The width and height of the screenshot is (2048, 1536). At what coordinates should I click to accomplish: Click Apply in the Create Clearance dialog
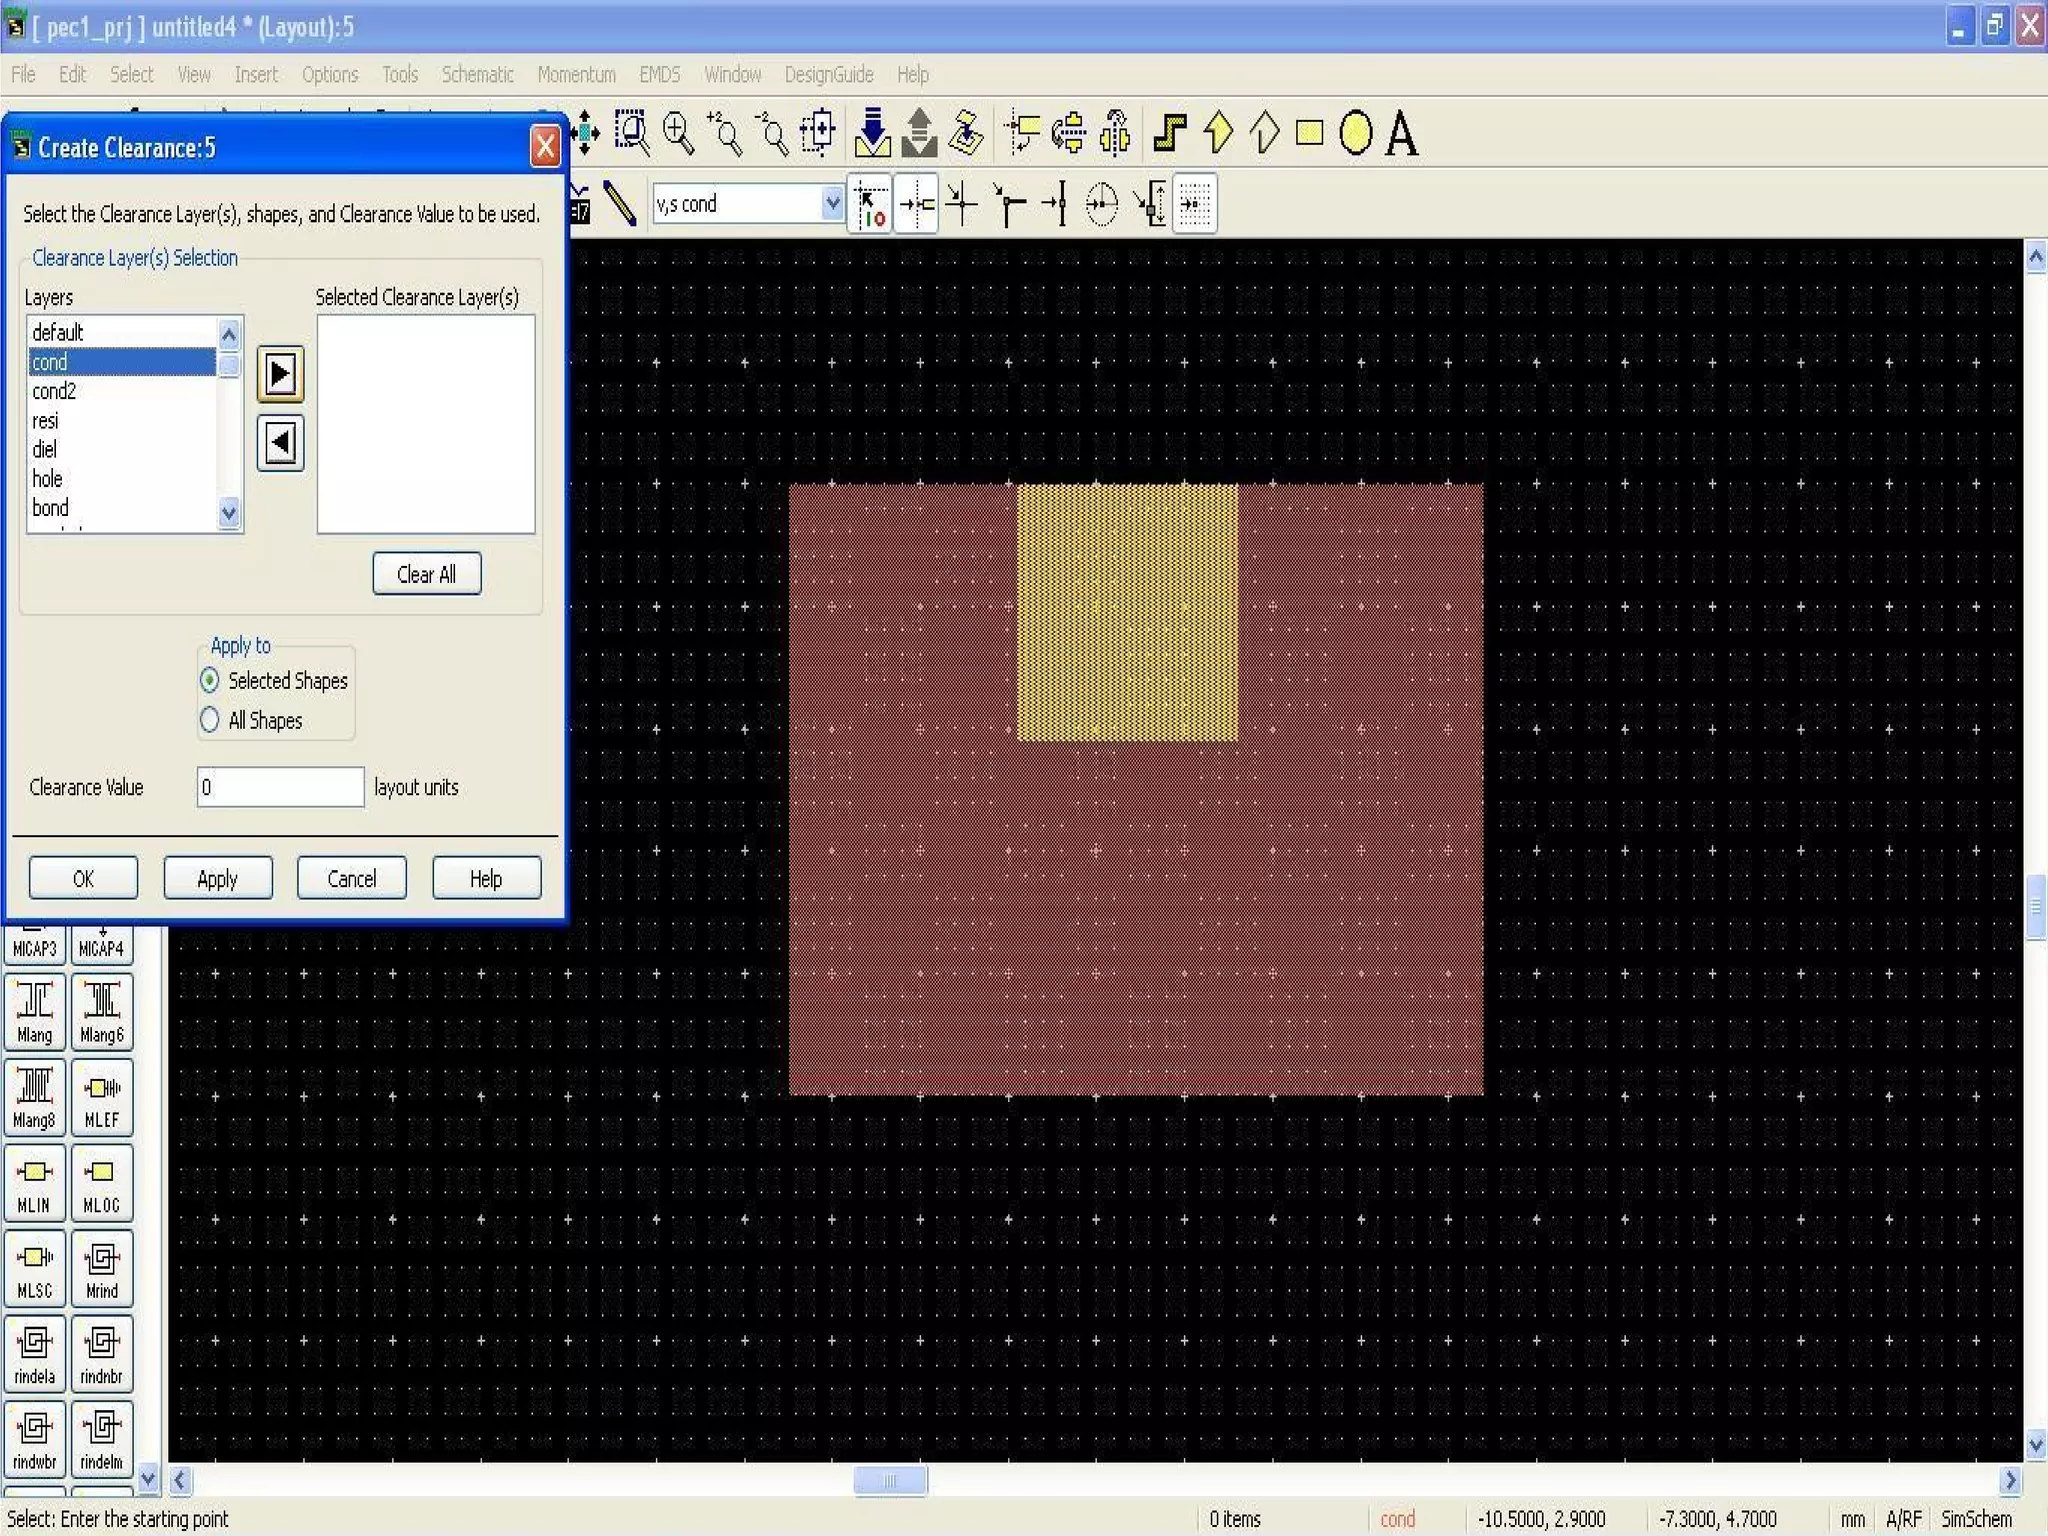point(217,878)
